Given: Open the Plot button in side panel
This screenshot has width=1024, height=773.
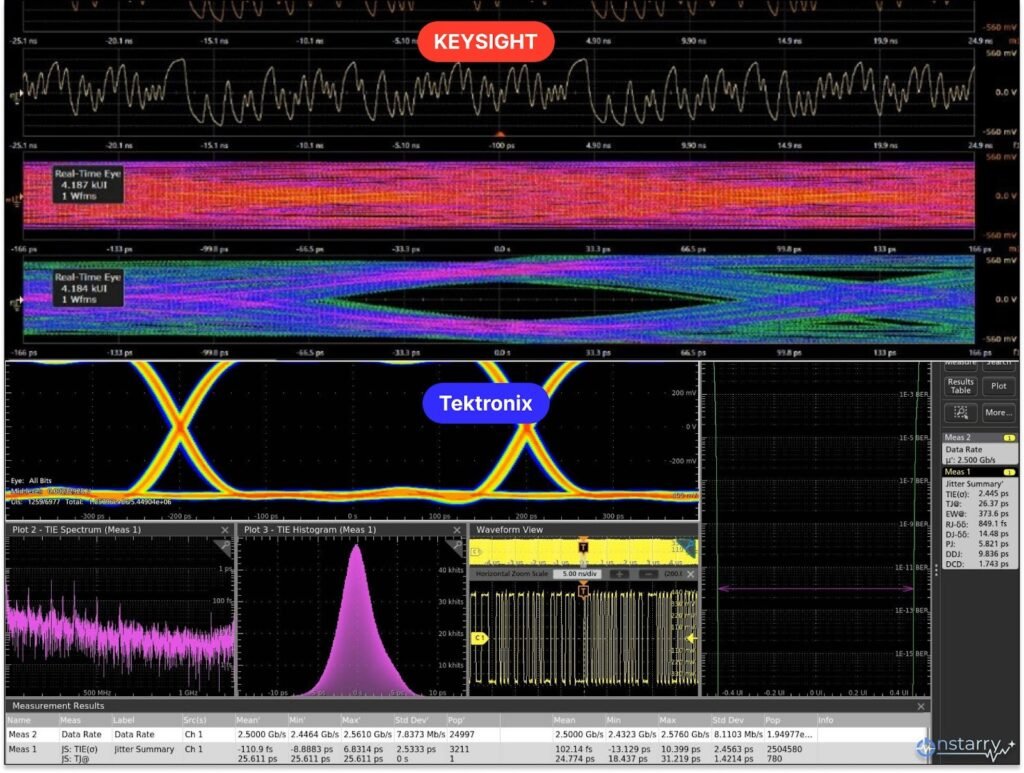Looking at the screenshot, I should click(x=997, y=385).
